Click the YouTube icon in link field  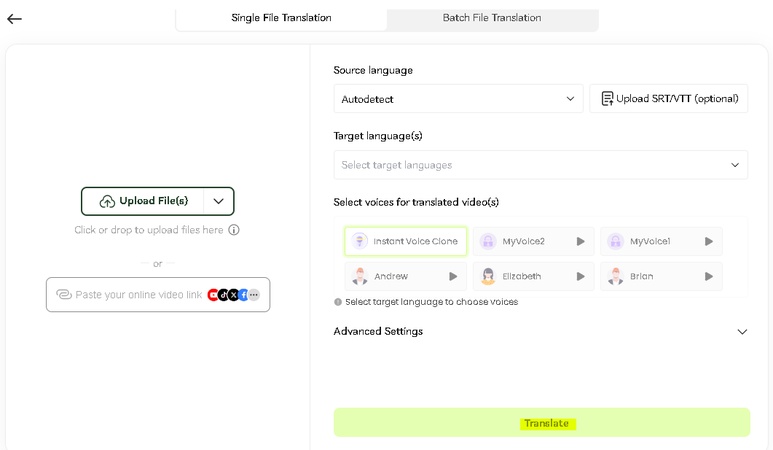213,295
